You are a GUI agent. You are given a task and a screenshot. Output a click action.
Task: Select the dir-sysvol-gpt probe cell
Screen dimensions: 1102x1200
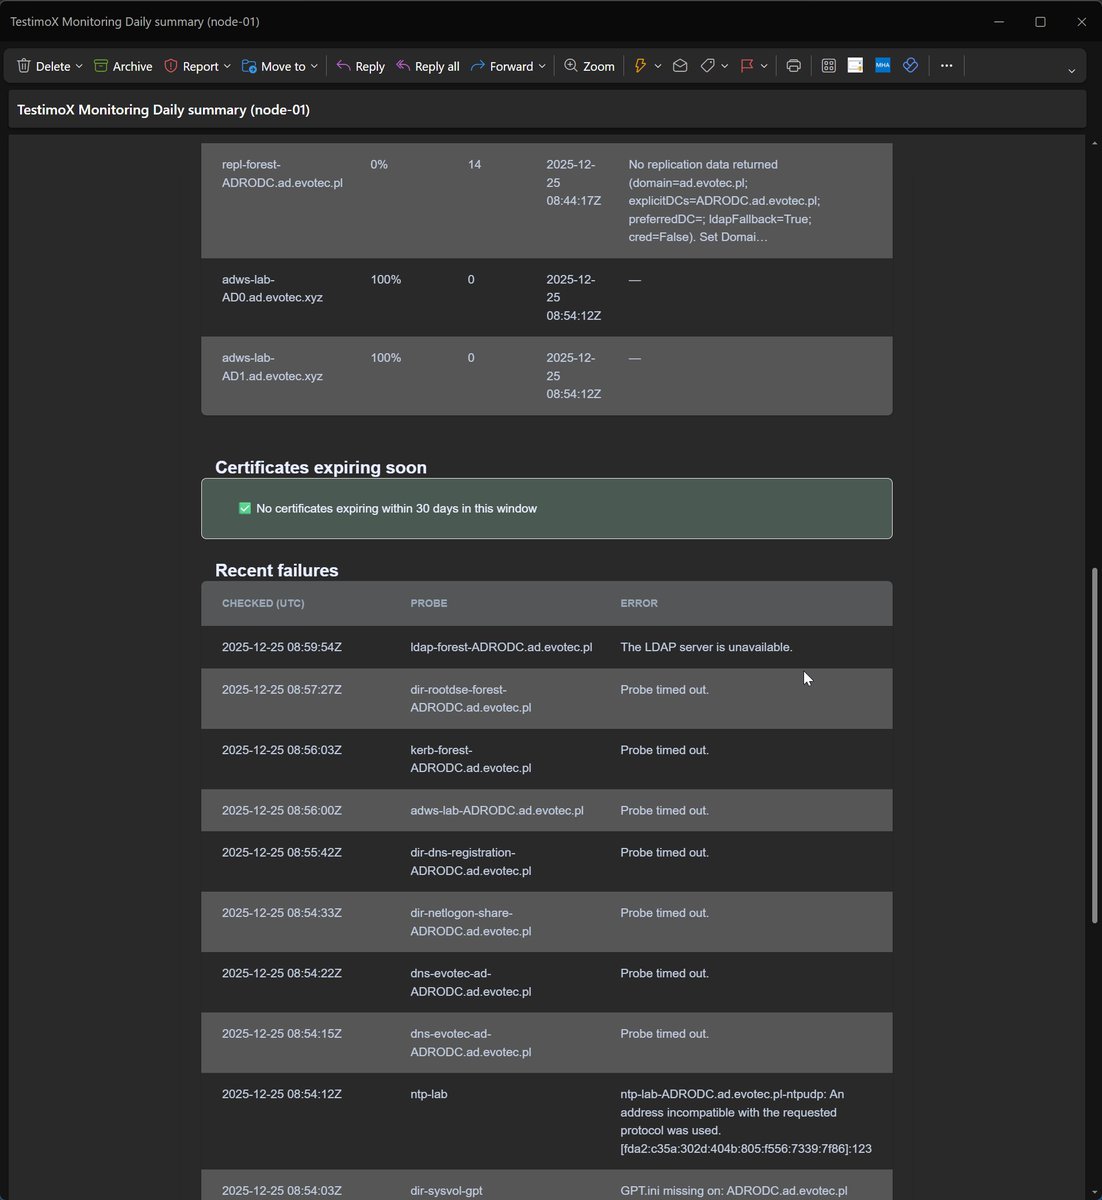tap(446, 1190)
